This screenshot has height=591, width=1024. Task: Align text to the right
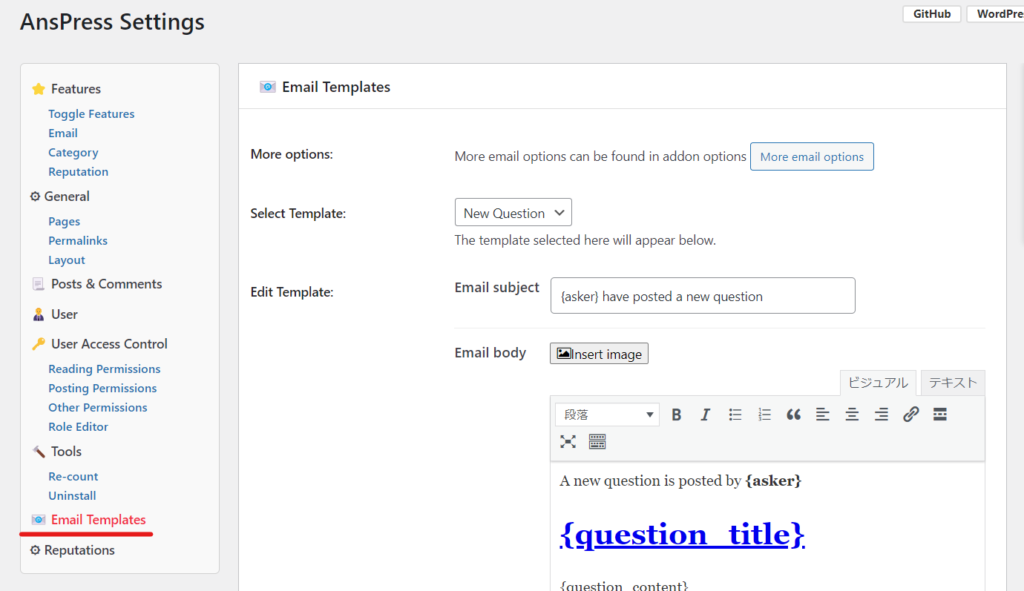pos(881,414)
